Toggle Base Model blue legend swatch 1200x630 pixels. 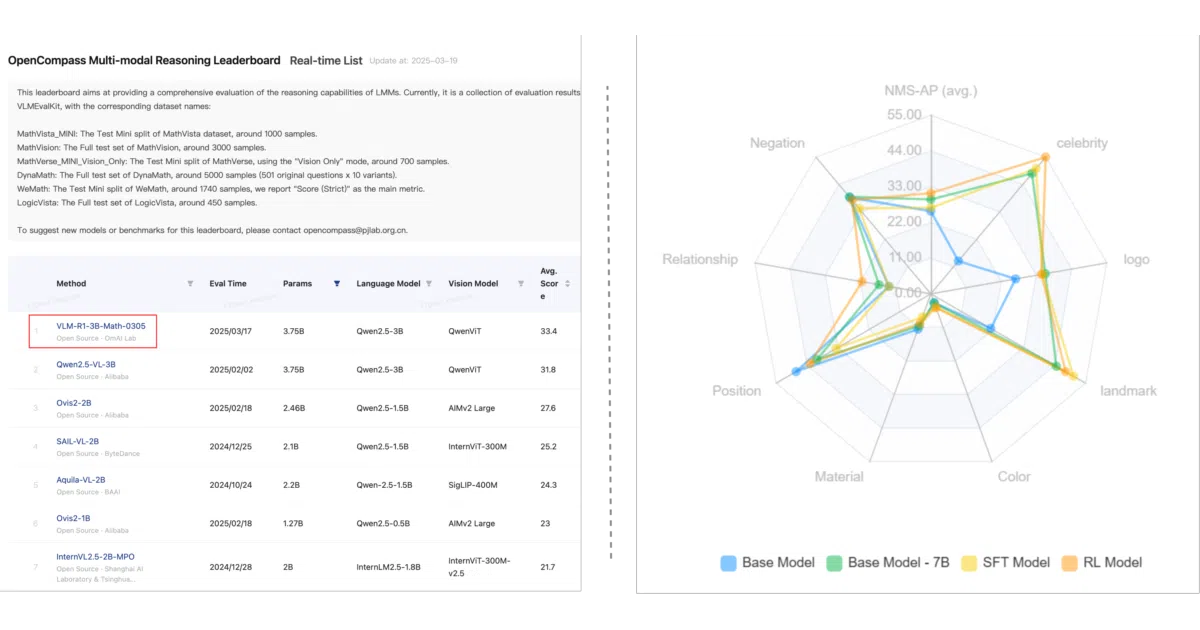pyautogui.click(x=729, y=563)
